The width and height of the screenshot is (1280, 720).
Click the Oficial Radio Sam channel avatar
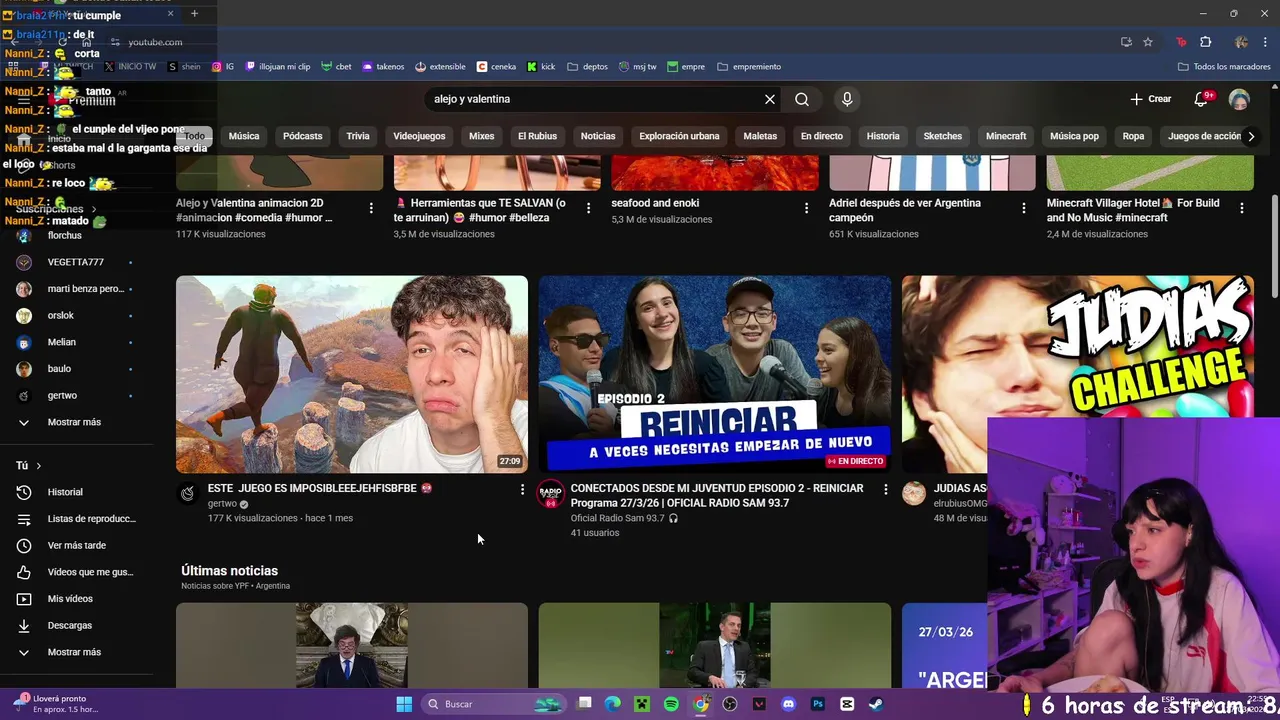551,493
